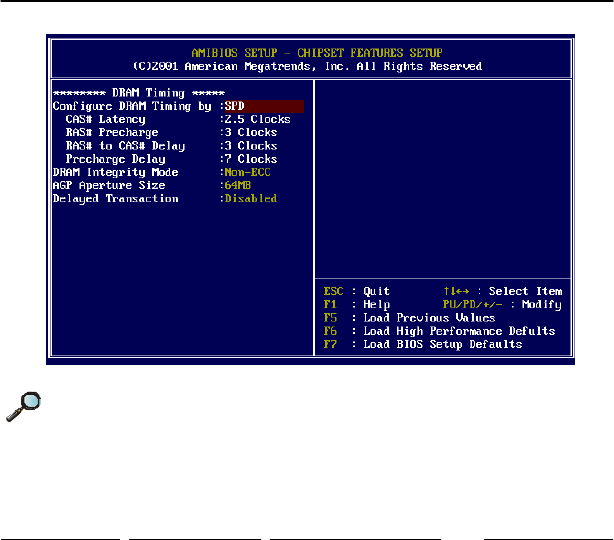Select the Delayed Transaction label
The width and height of the screenshot is (614, 540).
point(116,199)
